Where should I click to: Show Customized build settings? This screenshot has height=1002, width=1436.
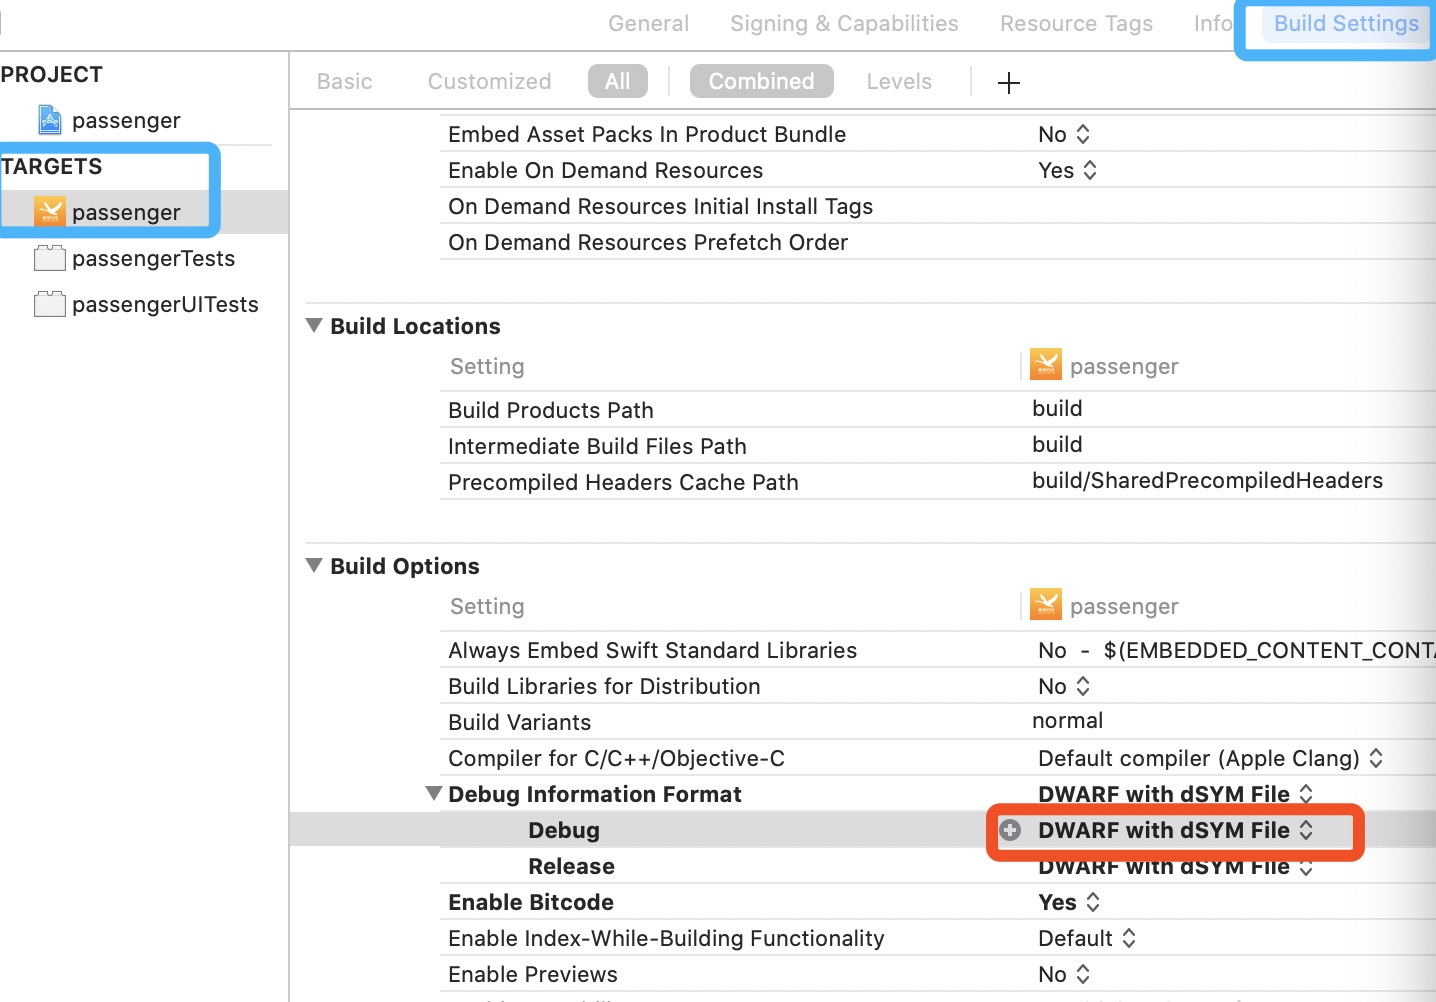pyautogui.click(x=489, y=82)
